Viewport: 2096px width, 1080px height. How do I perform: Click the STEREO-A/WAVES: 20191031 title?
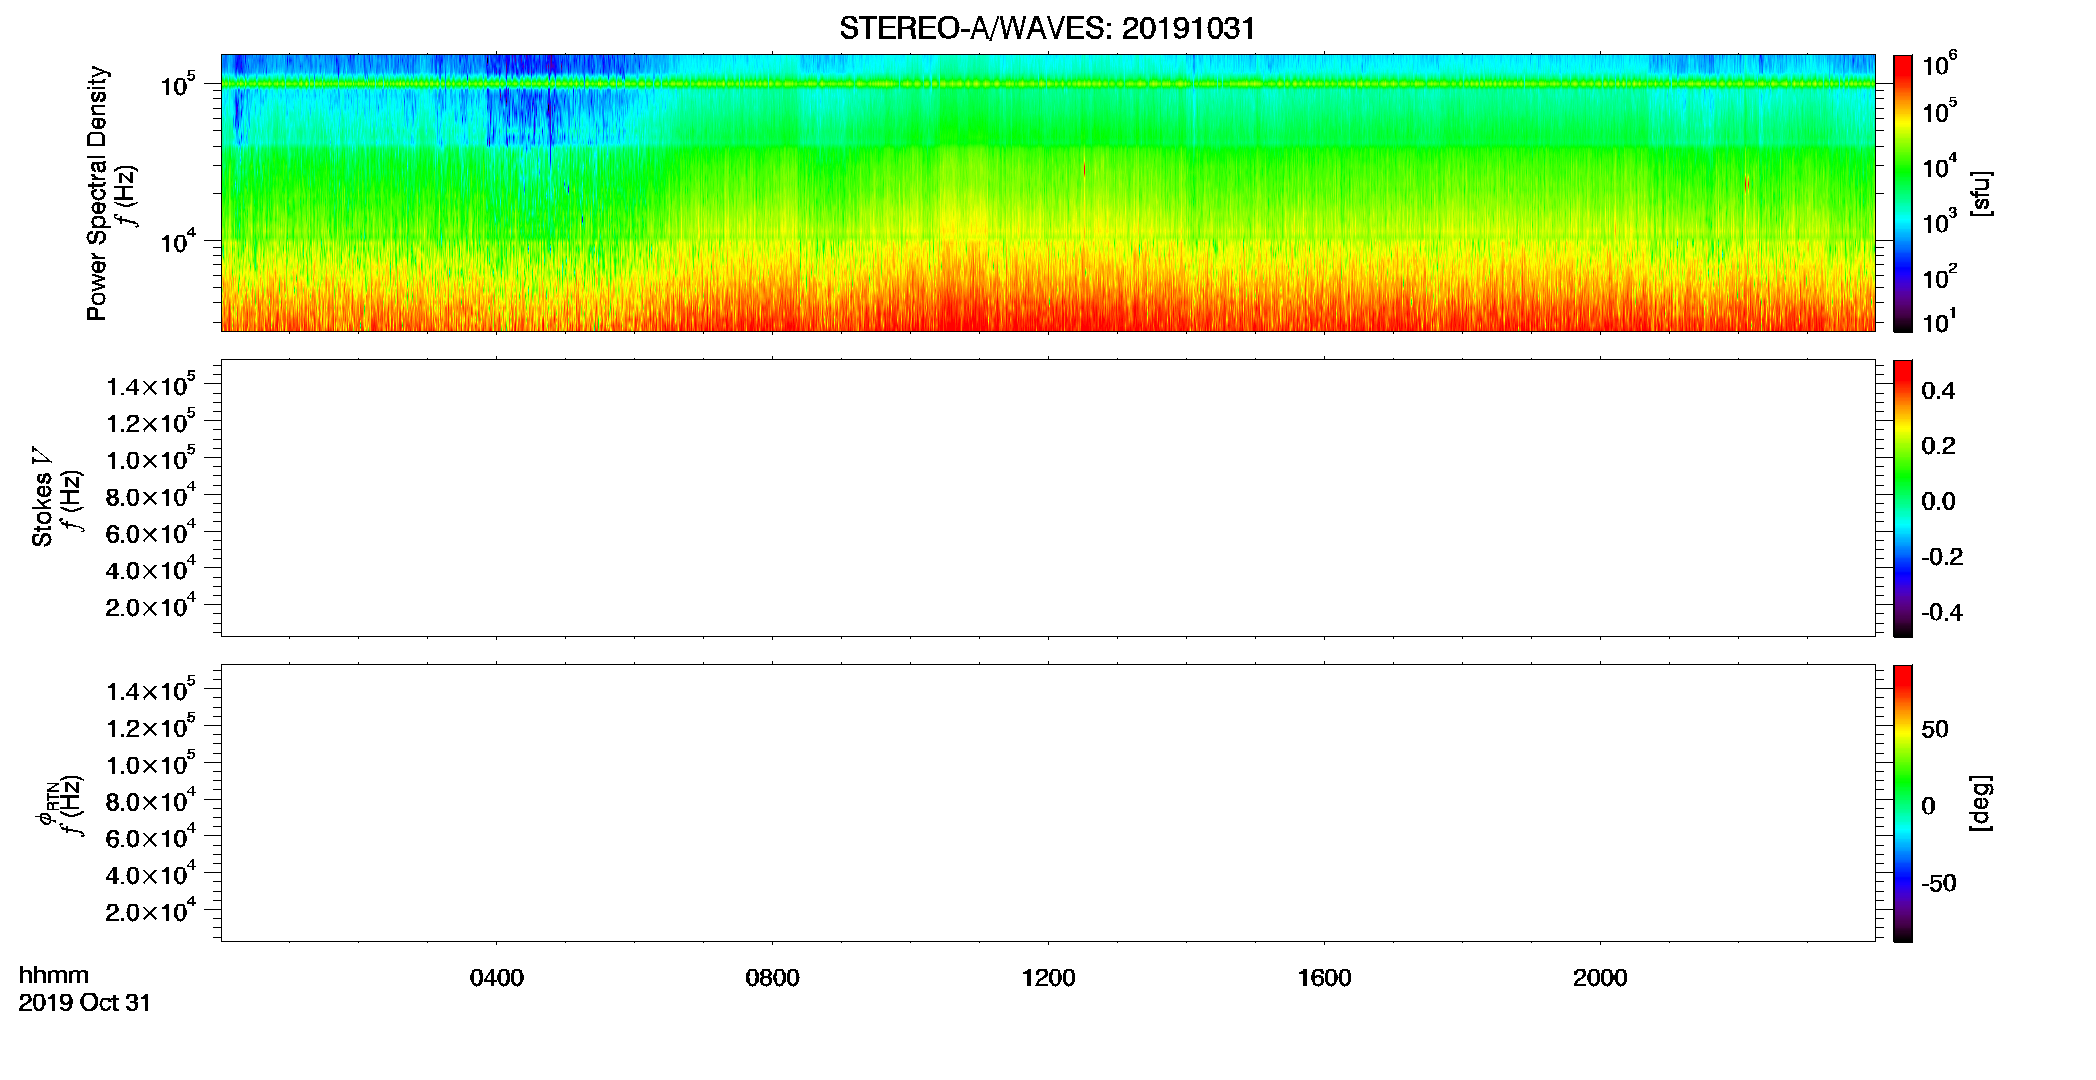pos(1047,28)
